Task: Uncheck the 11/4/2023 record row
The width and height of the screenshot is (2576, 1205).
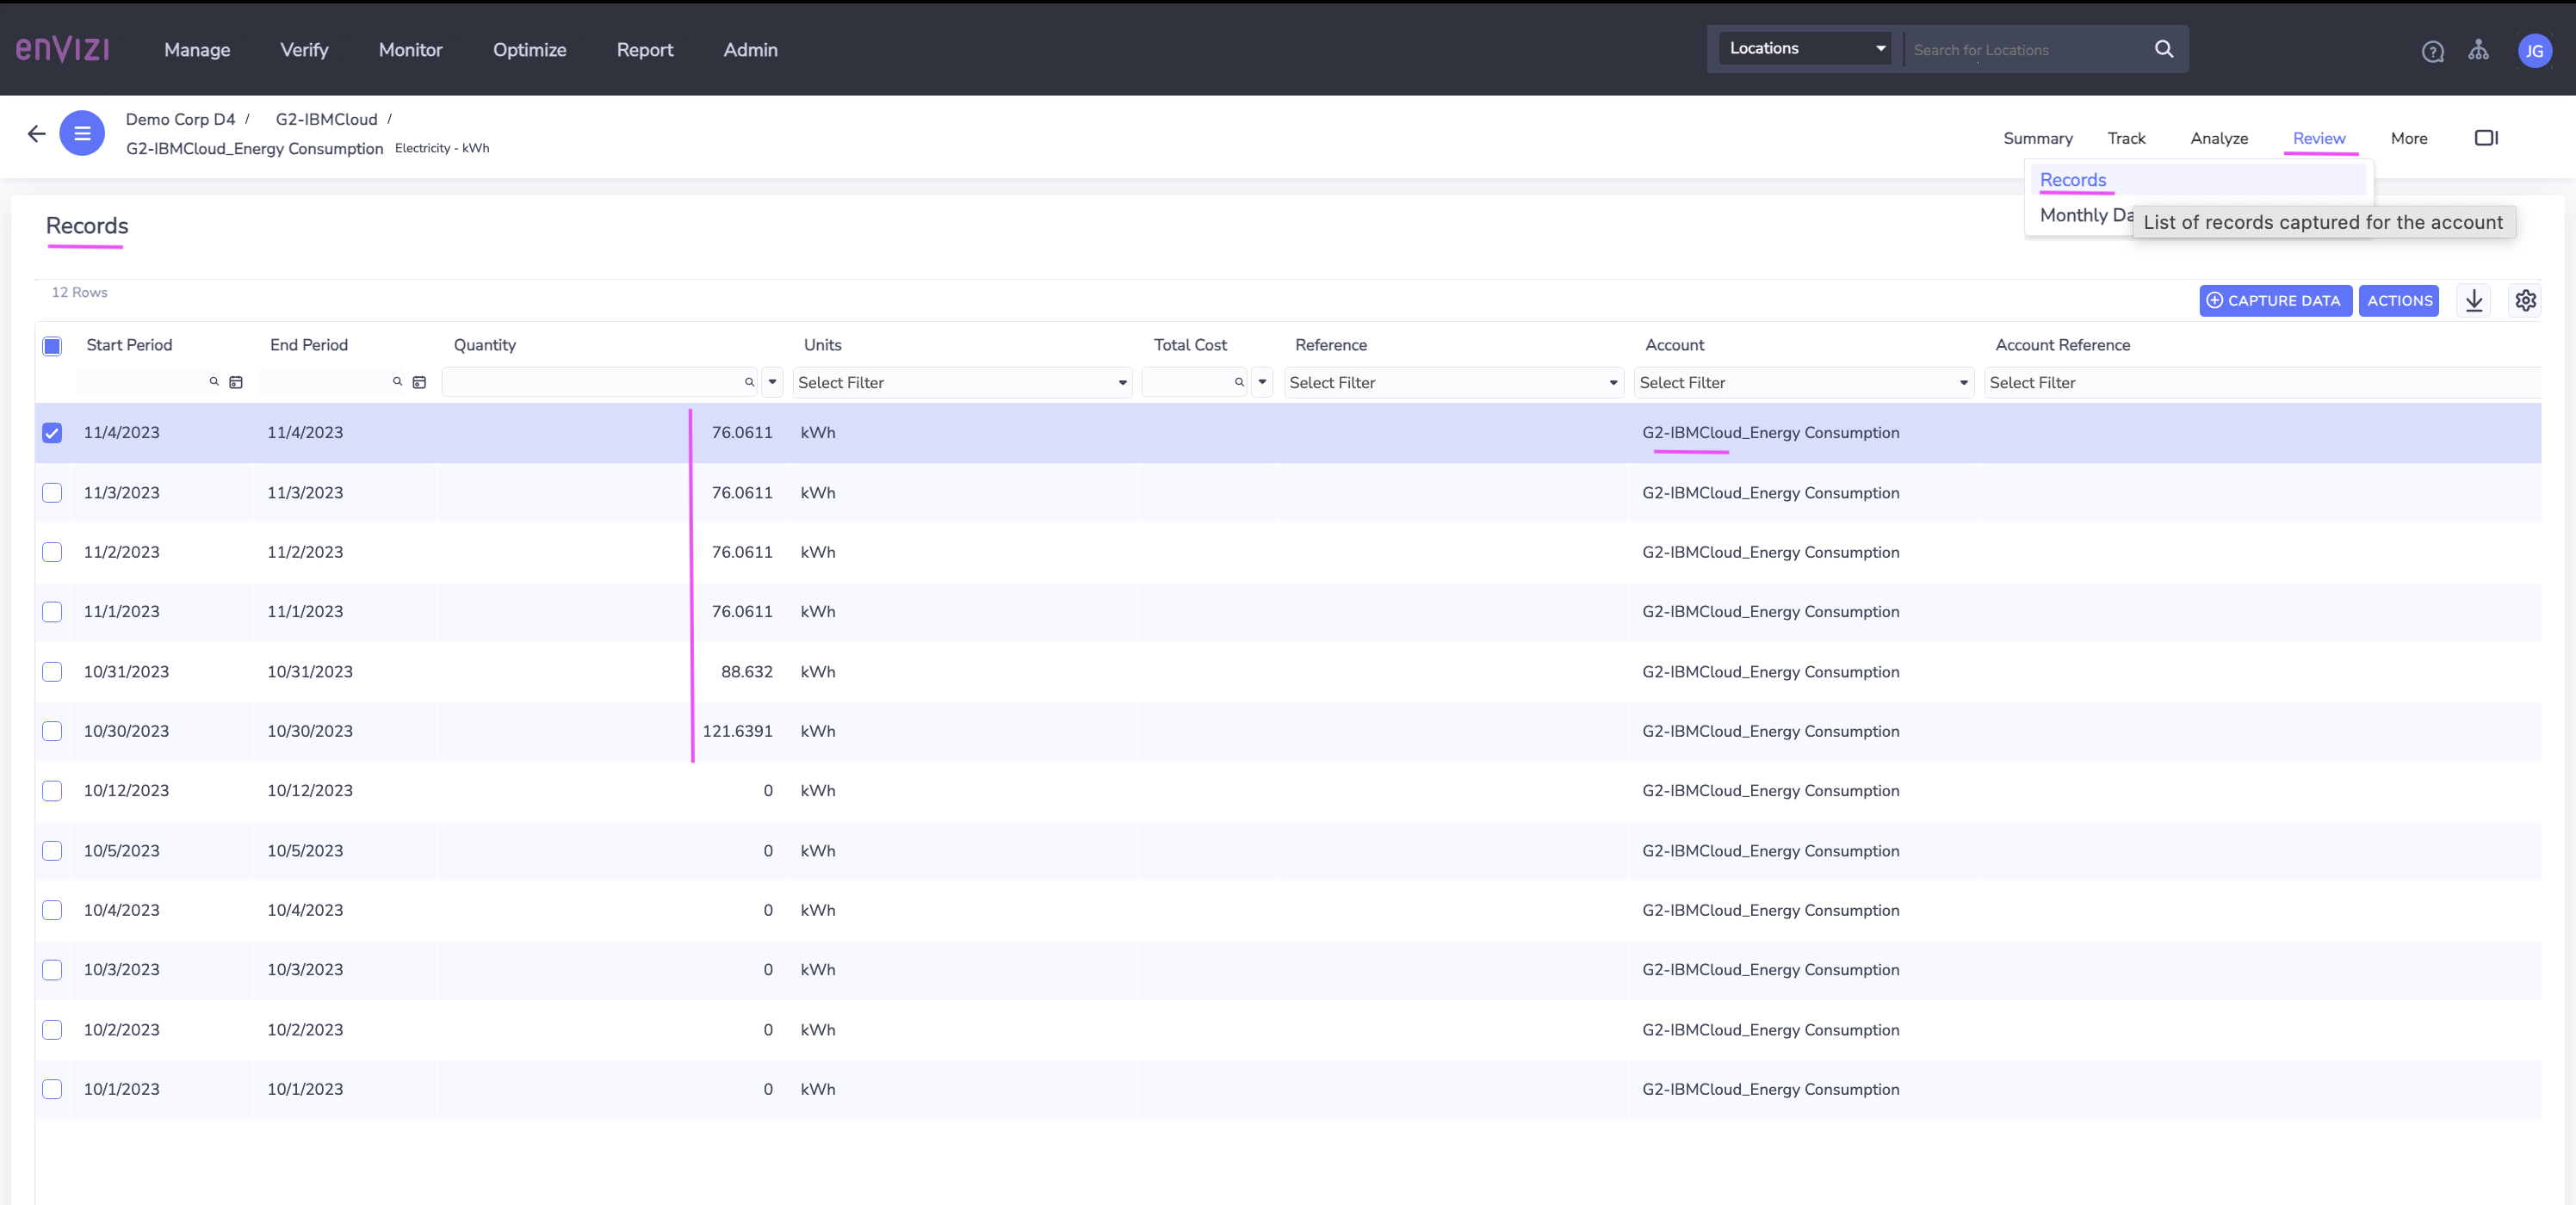Action: coord(52,433)
